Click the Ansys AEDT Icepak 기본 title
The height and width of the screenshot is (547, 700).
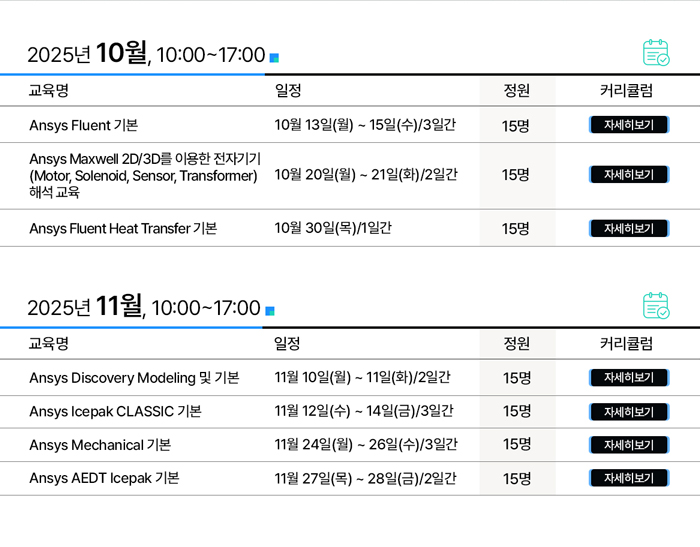(x=104, y=478)
